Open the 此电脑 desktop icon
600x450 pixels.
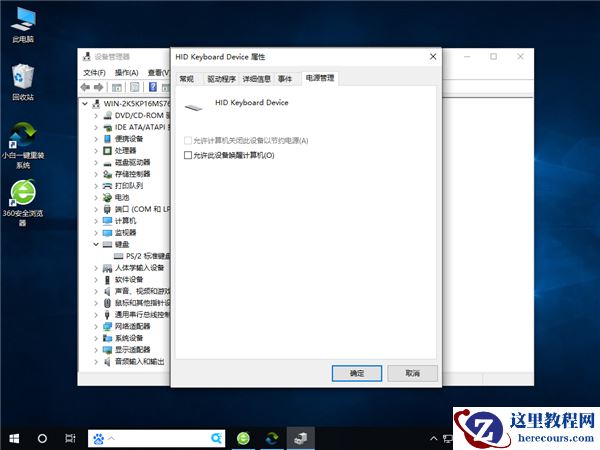pos(23,24)
